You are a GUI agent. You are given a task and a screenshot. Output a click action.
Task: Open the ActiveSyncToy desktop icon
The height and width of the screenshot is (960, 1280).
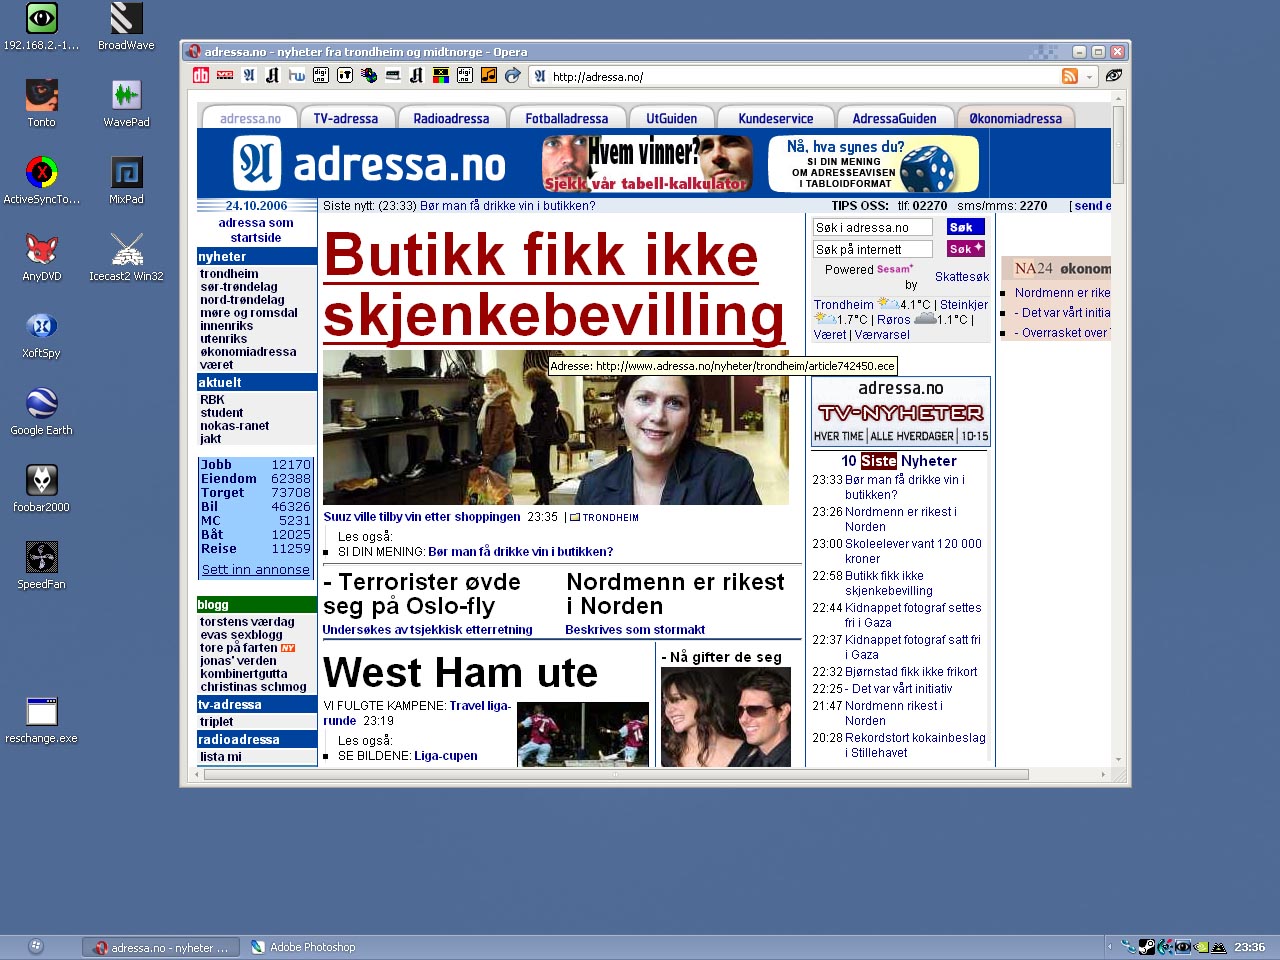pyautogui.click(x=41, y=180)
